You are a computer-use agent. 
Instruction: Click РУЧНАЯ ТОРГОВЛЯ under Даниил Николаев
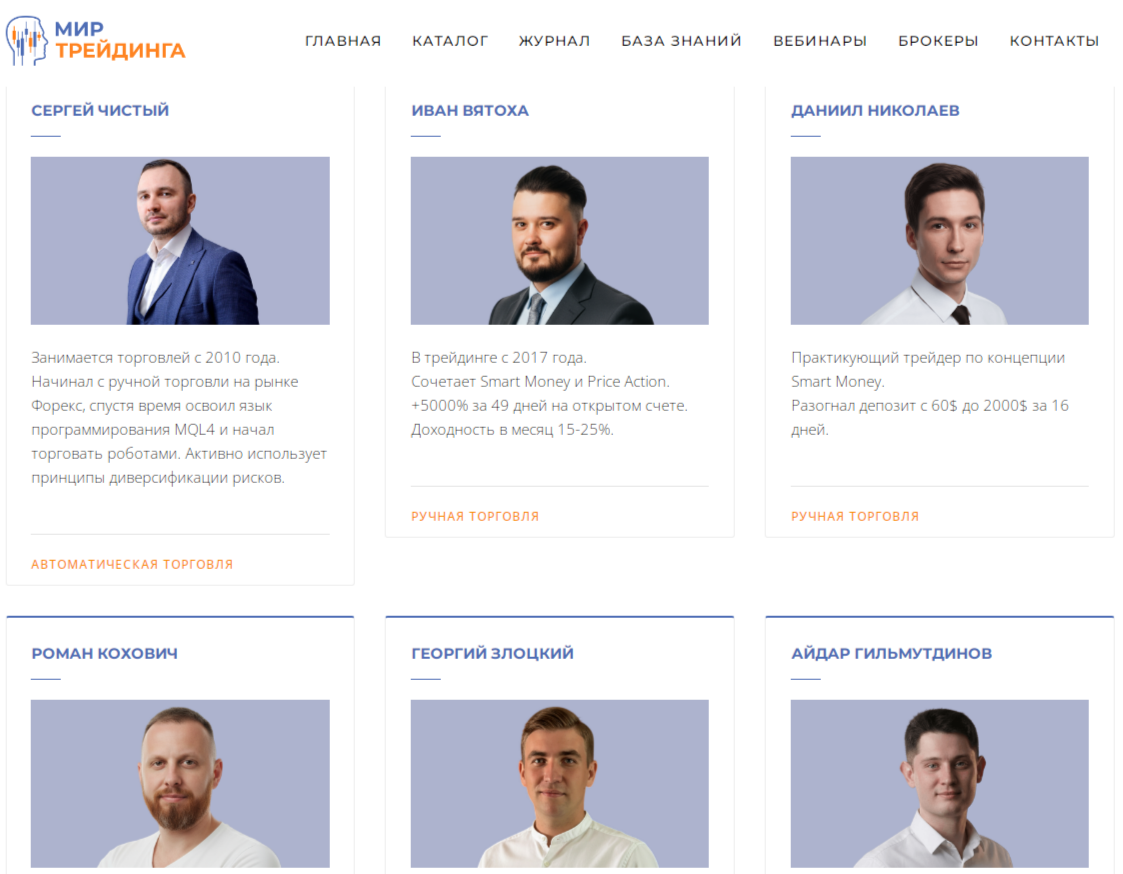855,517
